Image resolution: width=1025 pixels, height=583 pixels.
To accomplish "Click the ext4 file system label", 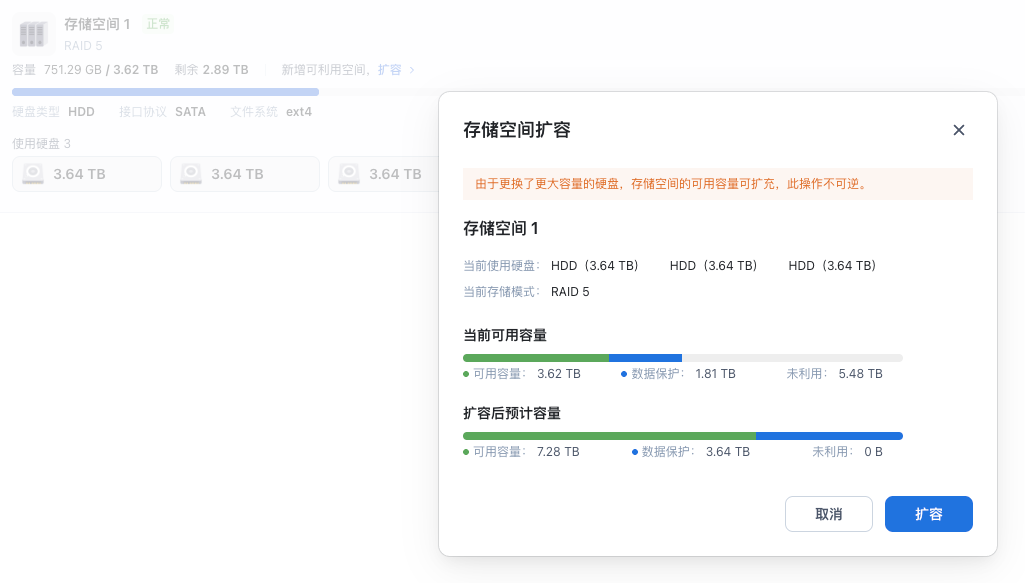I will click(x=299, y=111).
